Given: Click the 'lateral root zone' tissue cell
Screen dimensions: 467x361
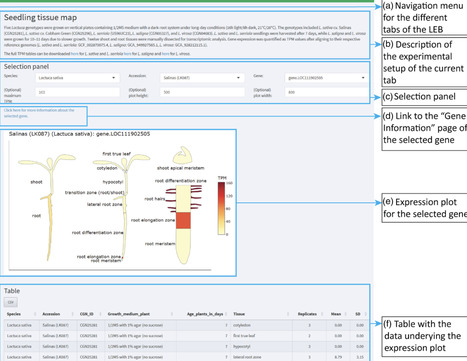Looking at the screenshot, I should coord(247,357).
